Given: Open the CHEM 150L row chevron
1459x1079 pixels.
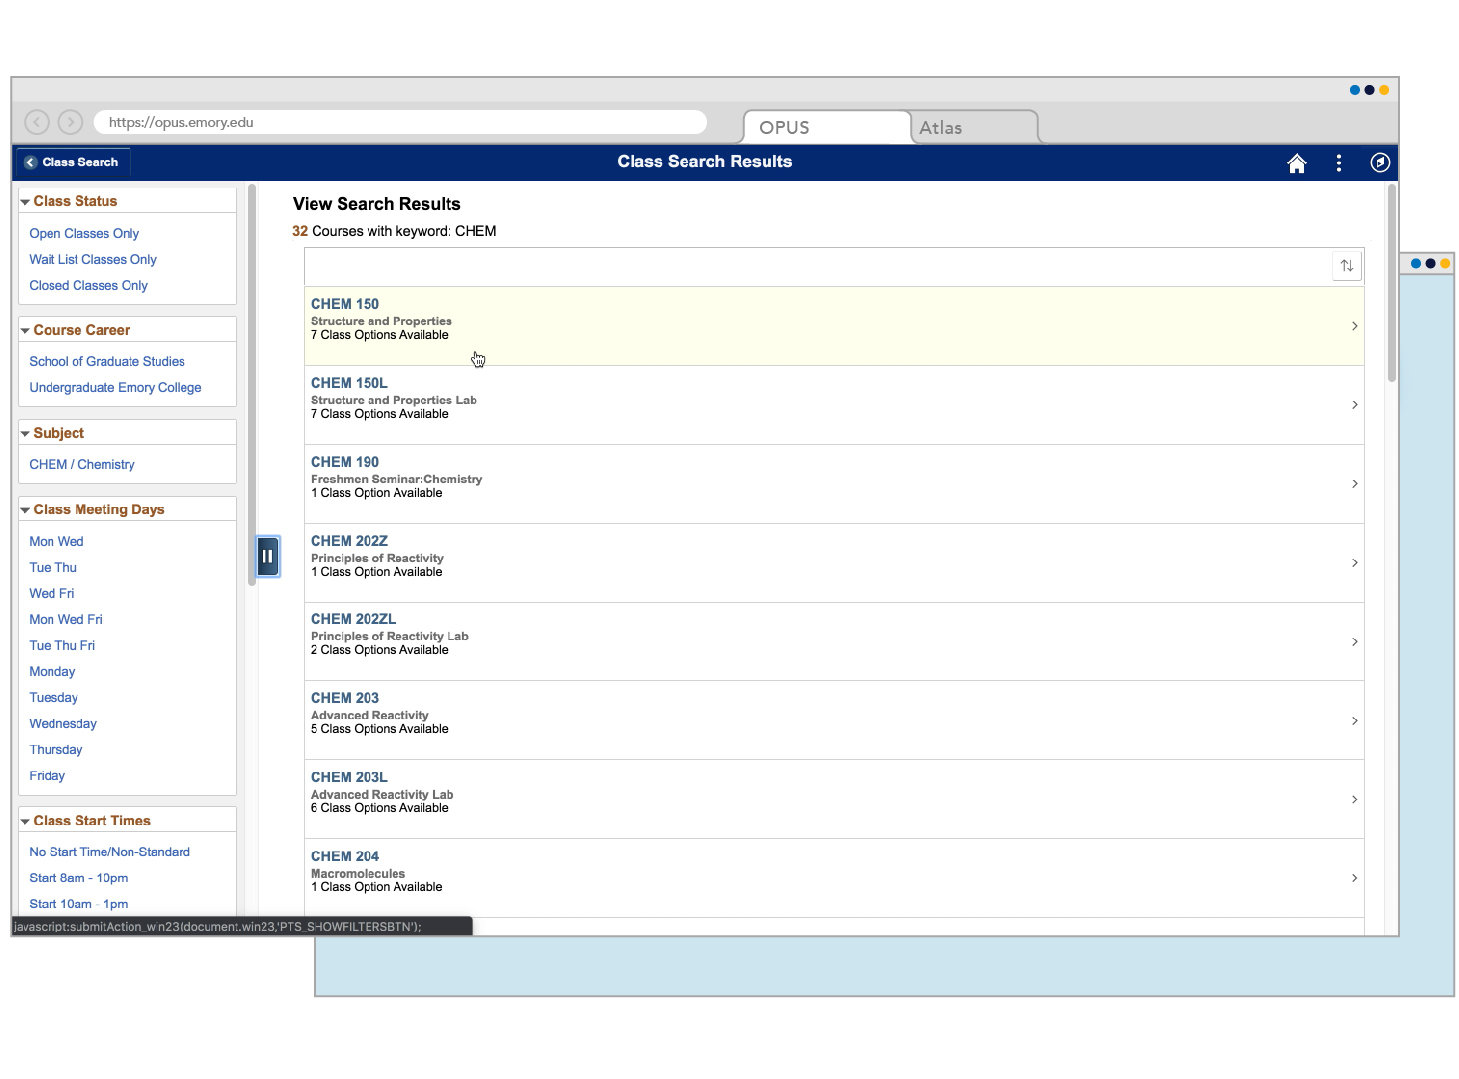Looking at the screenshot, I should pos(1354,405).
